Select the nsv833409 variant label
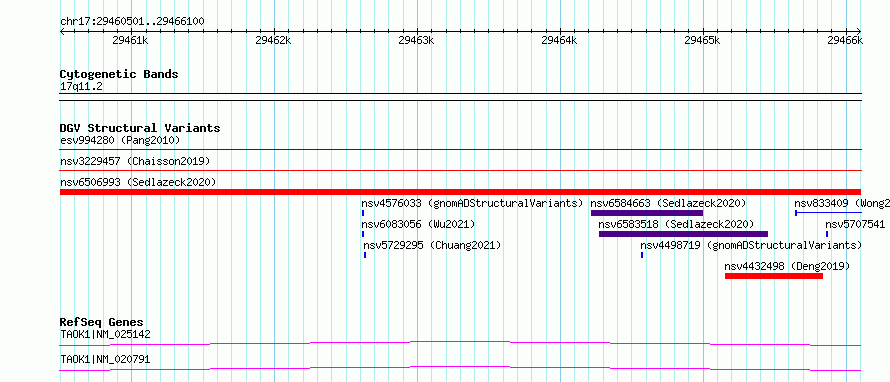 click(842, 203)
